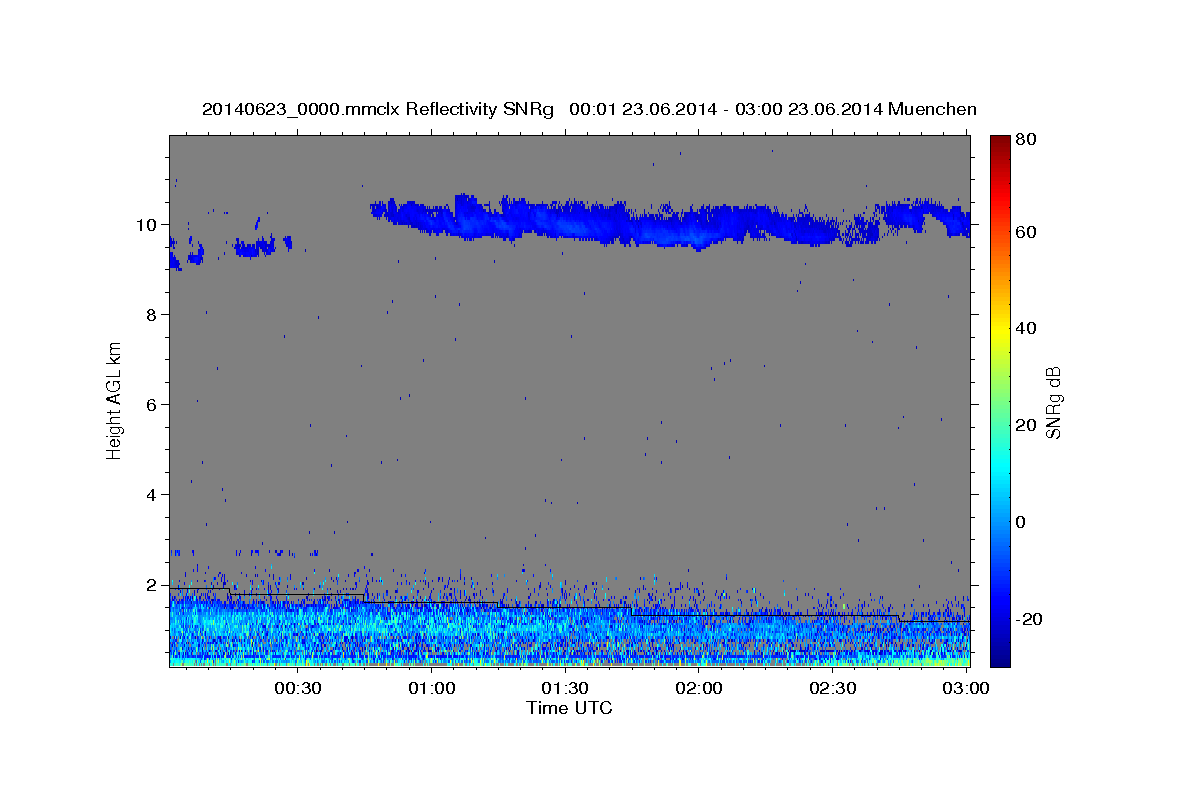Click the colorbar value 60

point(1025,232)
